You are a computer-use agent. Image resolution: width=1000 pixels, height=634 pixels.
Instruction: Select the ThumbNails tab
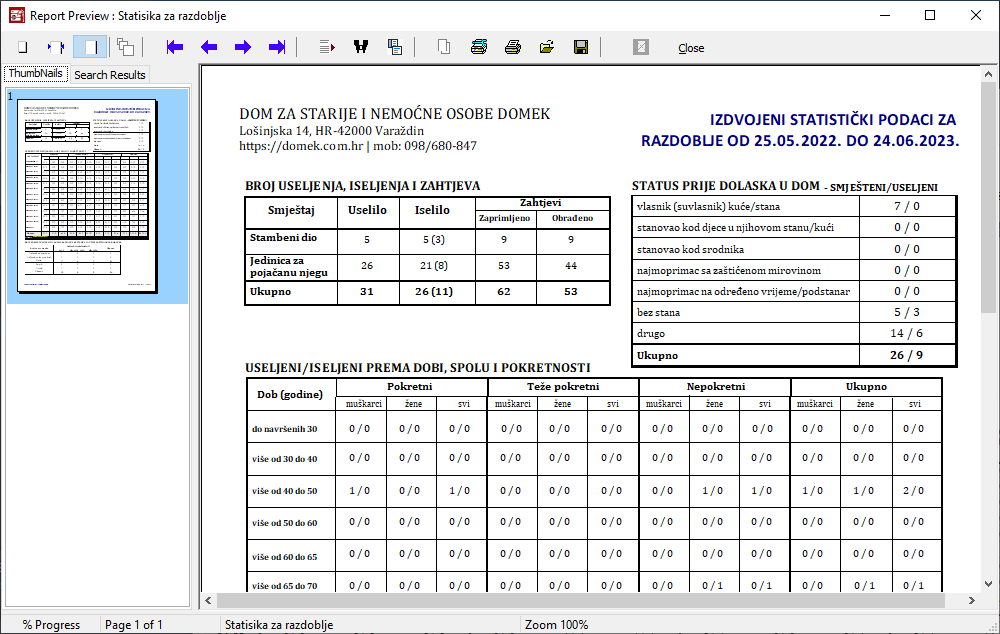click(36, 74)
